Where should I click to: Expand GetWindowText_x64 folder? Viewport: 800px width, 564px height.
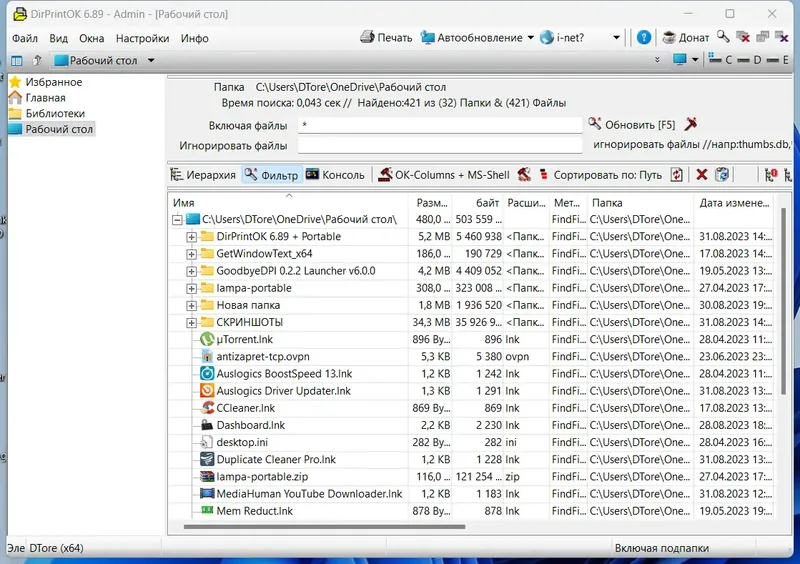click(191, 254)
